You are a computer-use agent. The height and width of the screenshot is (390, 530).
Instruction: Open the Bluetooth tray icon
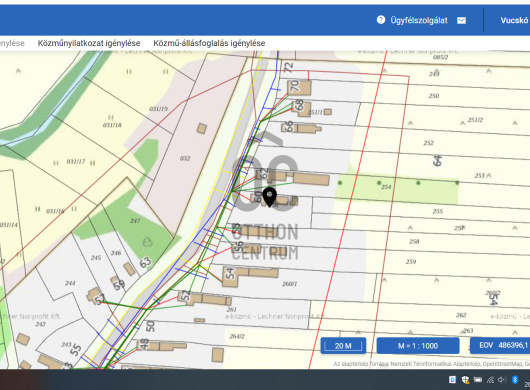click(515, 380)
